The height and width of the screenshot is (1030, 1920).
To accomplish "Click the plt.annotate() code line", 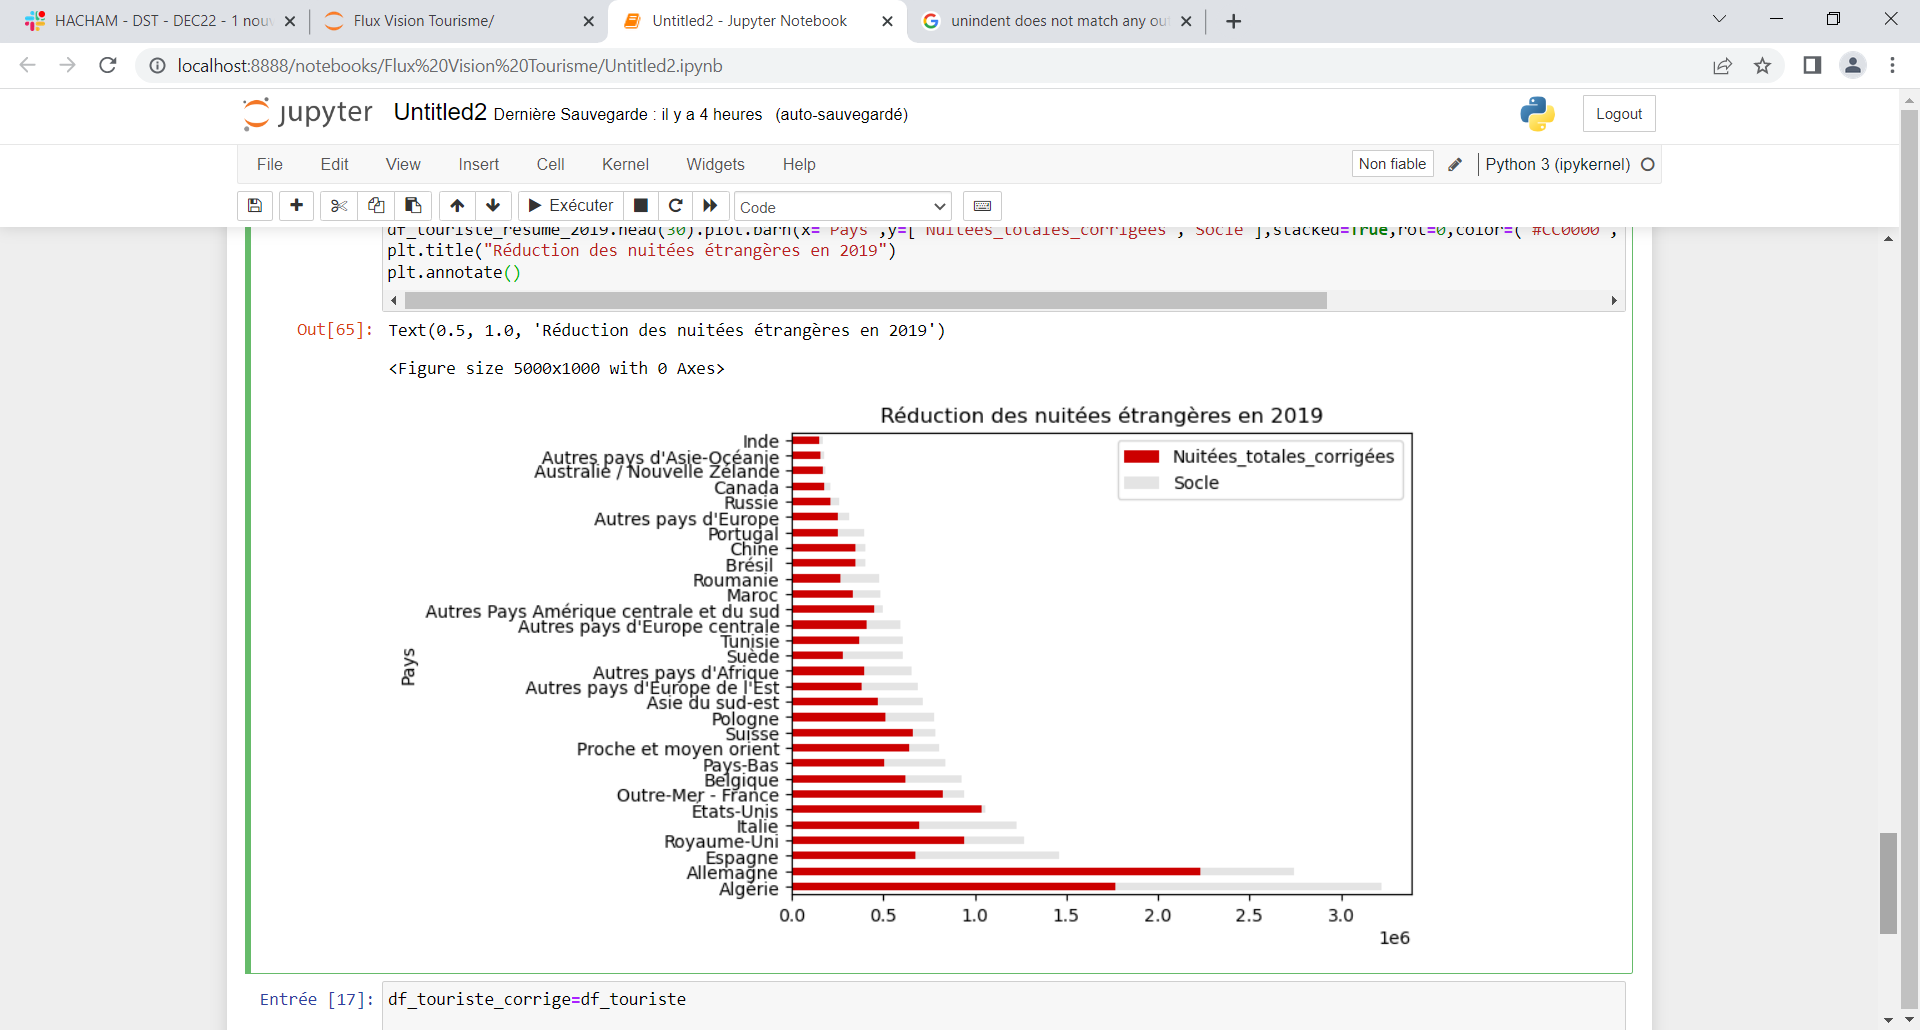I will pos(454,272).
